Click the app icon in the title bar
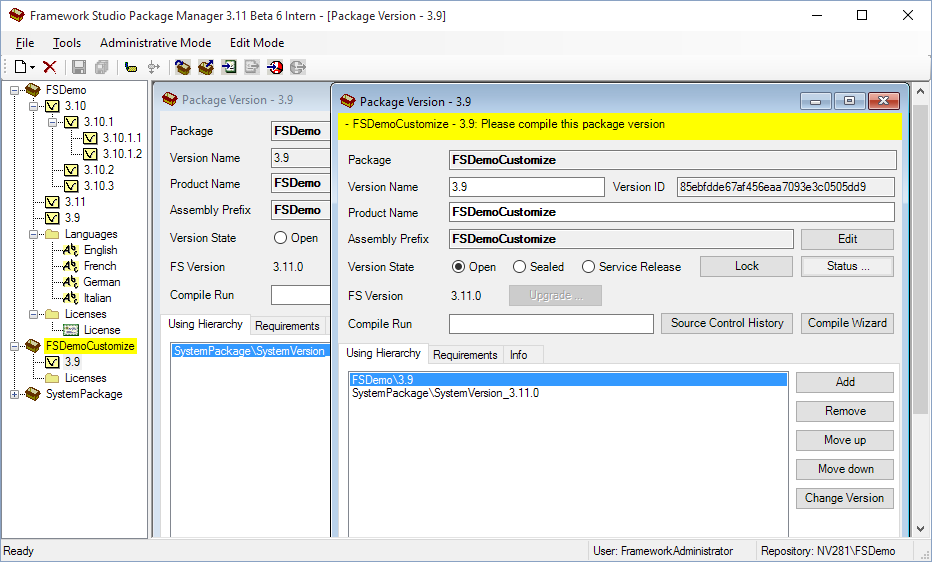932x562 pixels. click(17, 15)
